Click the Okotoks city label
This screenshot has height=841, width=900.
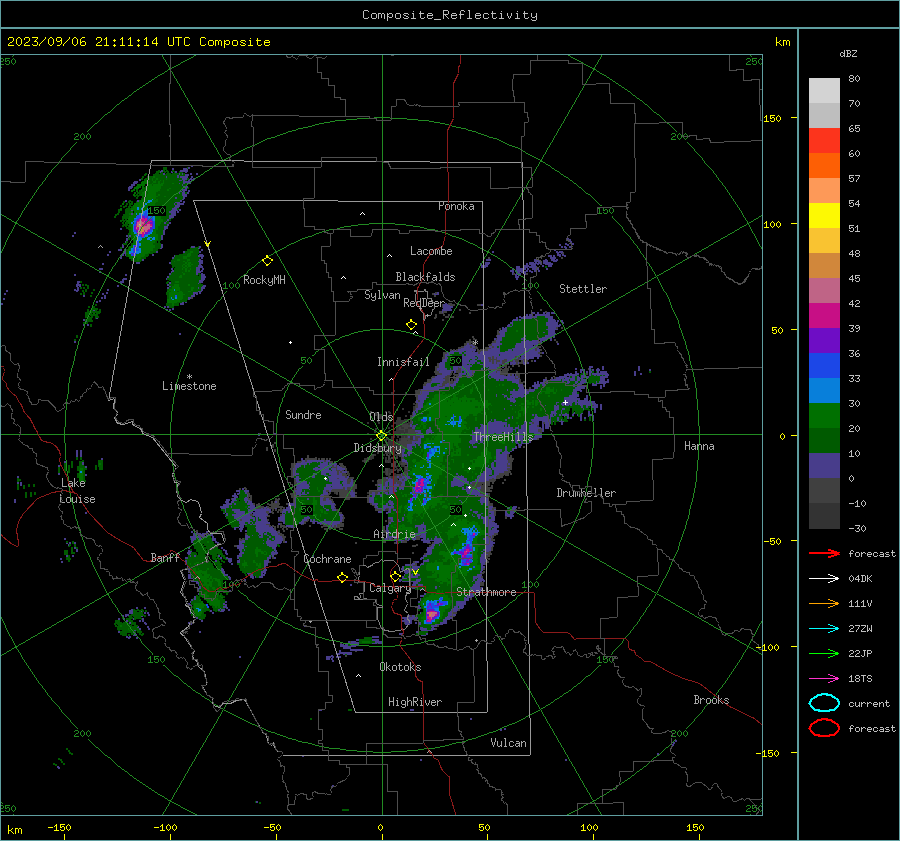point(400,667)
